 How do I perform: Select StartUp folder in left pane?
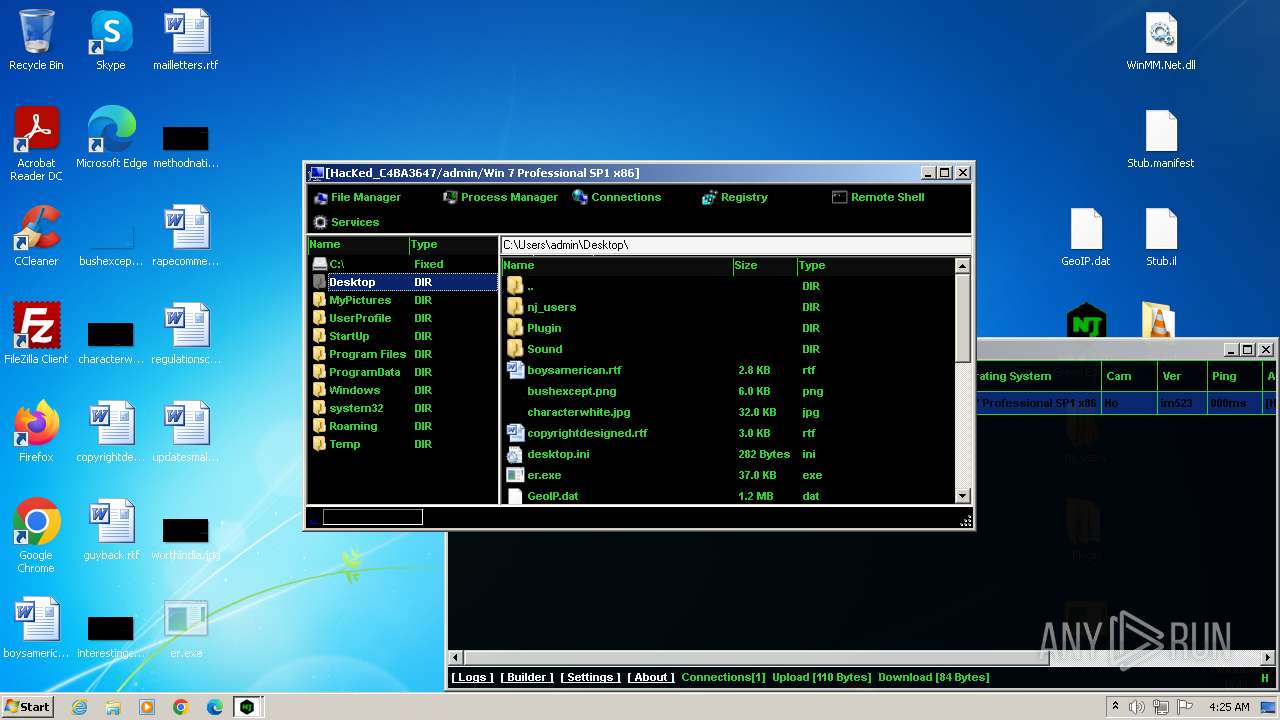402,336
